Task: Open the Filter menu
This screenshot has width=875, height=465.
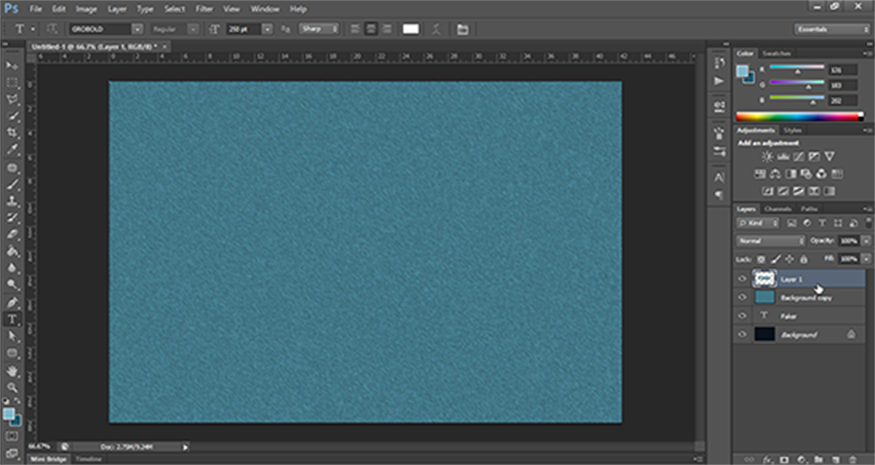Action: coord(204,8)
